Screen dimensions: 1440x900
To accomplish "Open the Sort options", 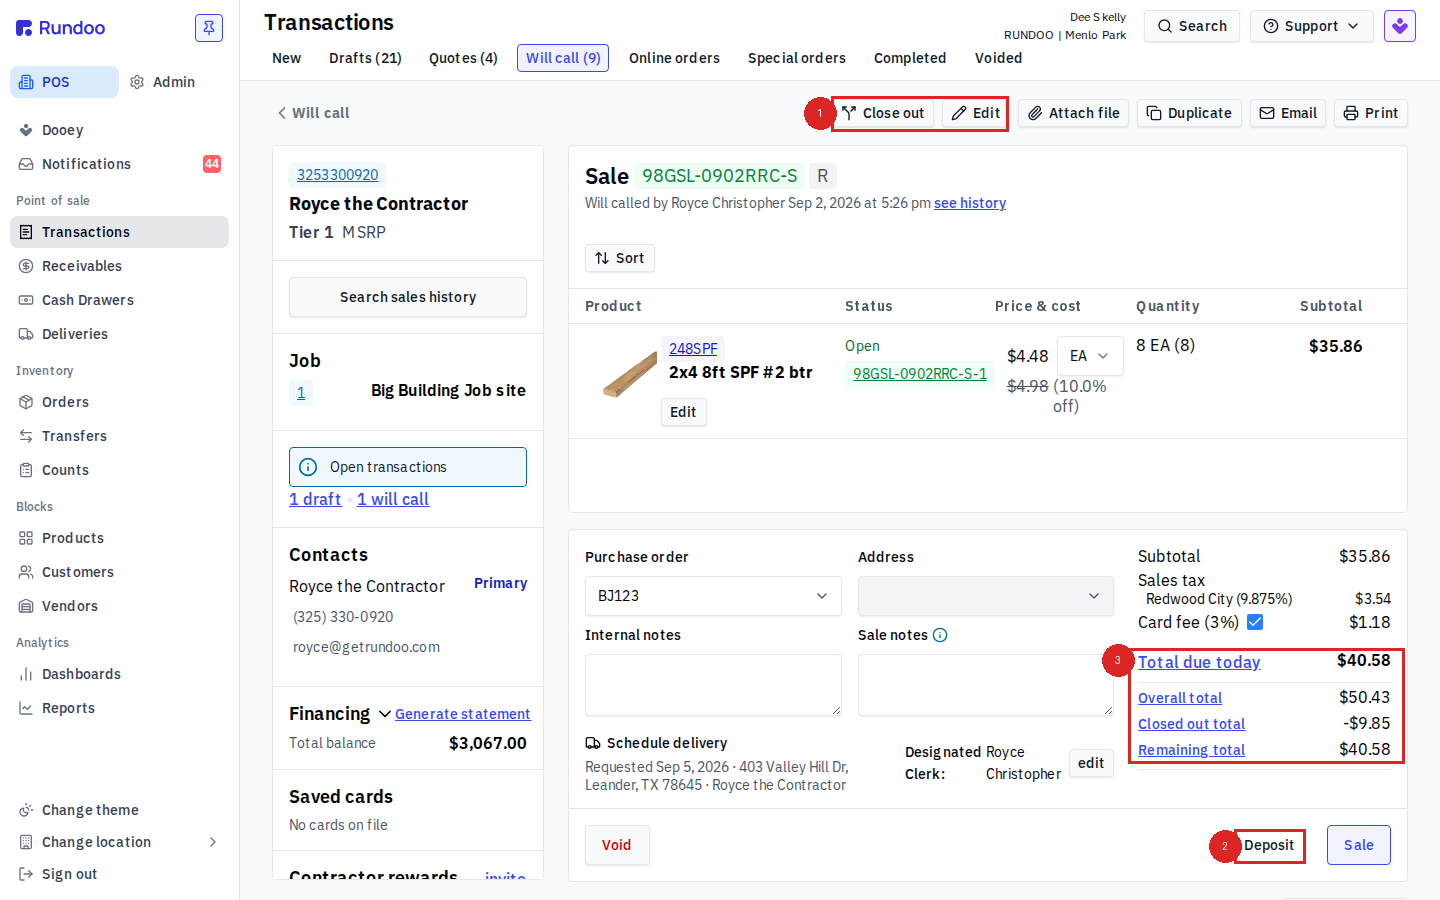I will [620, 258].
